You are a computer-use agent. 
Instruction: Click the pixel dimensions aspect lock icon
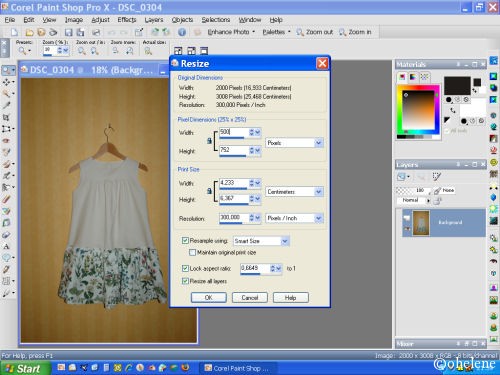pos(209,141)
